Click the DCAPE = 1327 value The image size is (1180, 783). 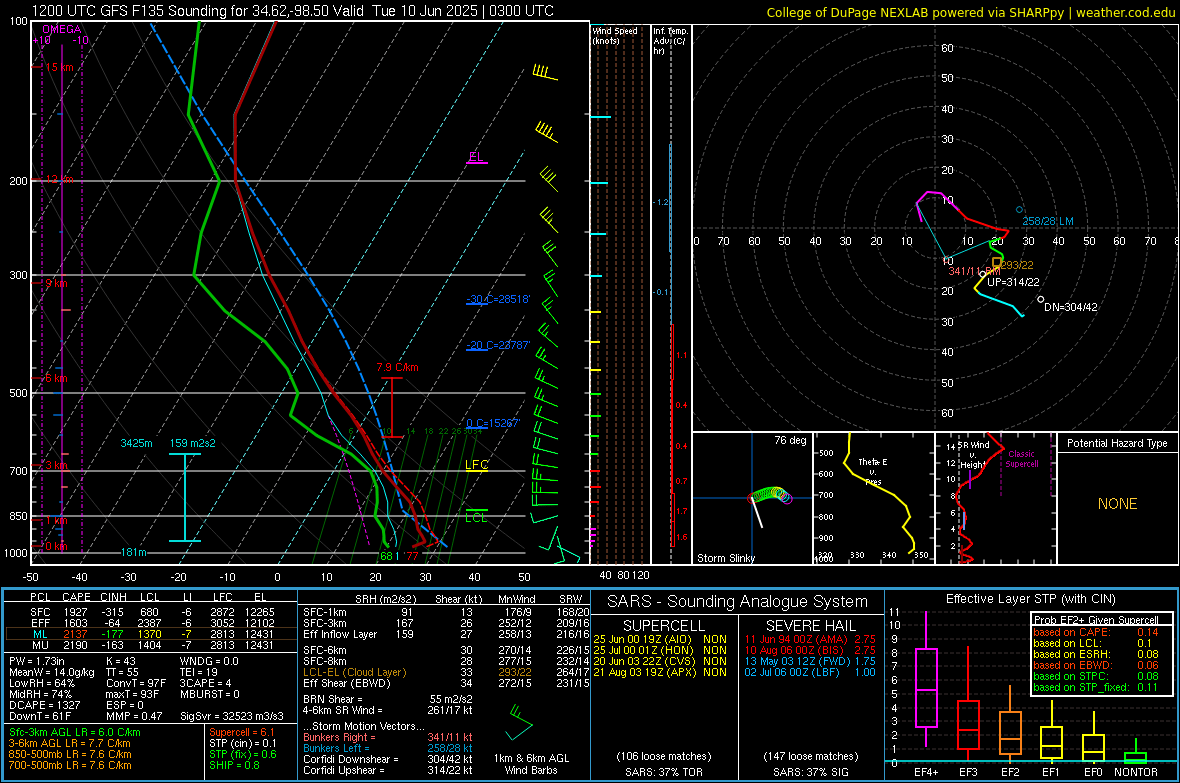coord(44,705)
